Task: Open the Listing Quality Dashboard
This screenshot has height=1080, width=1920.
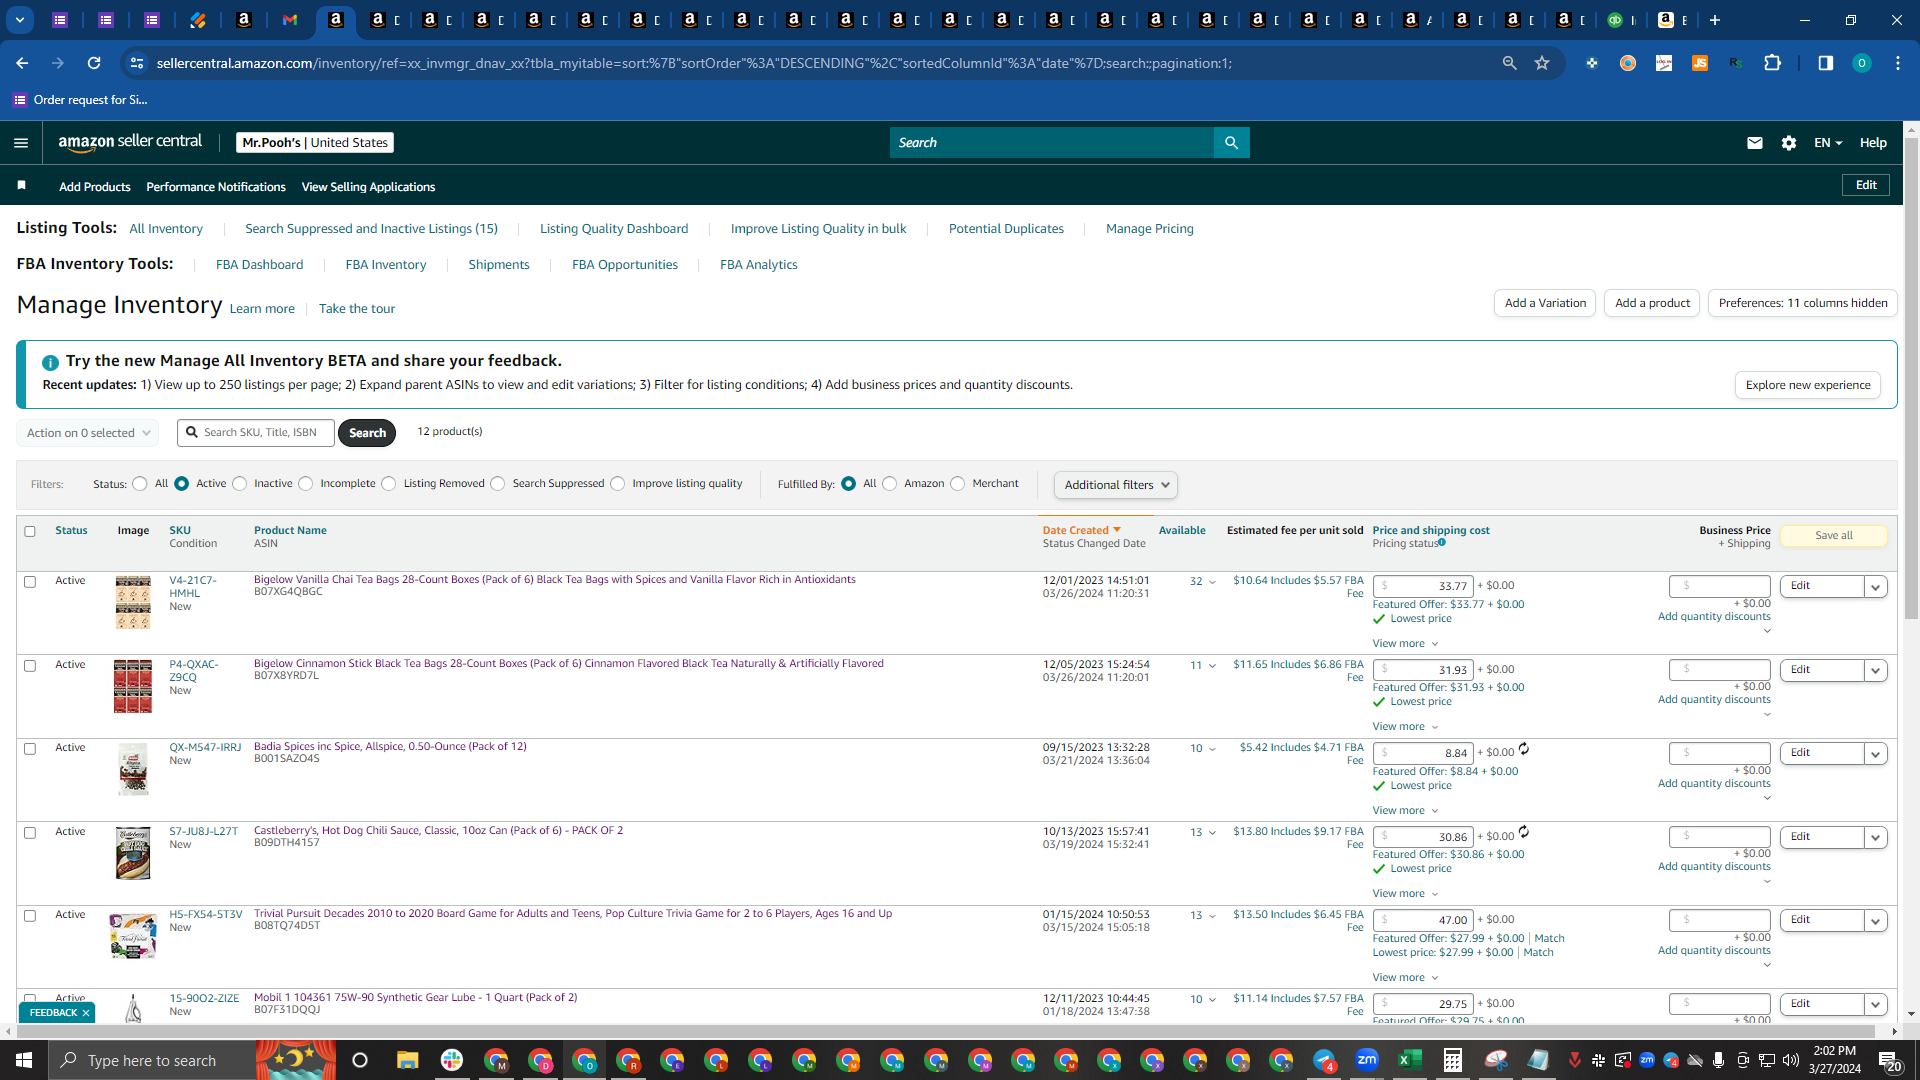Action: pos(614,229)
